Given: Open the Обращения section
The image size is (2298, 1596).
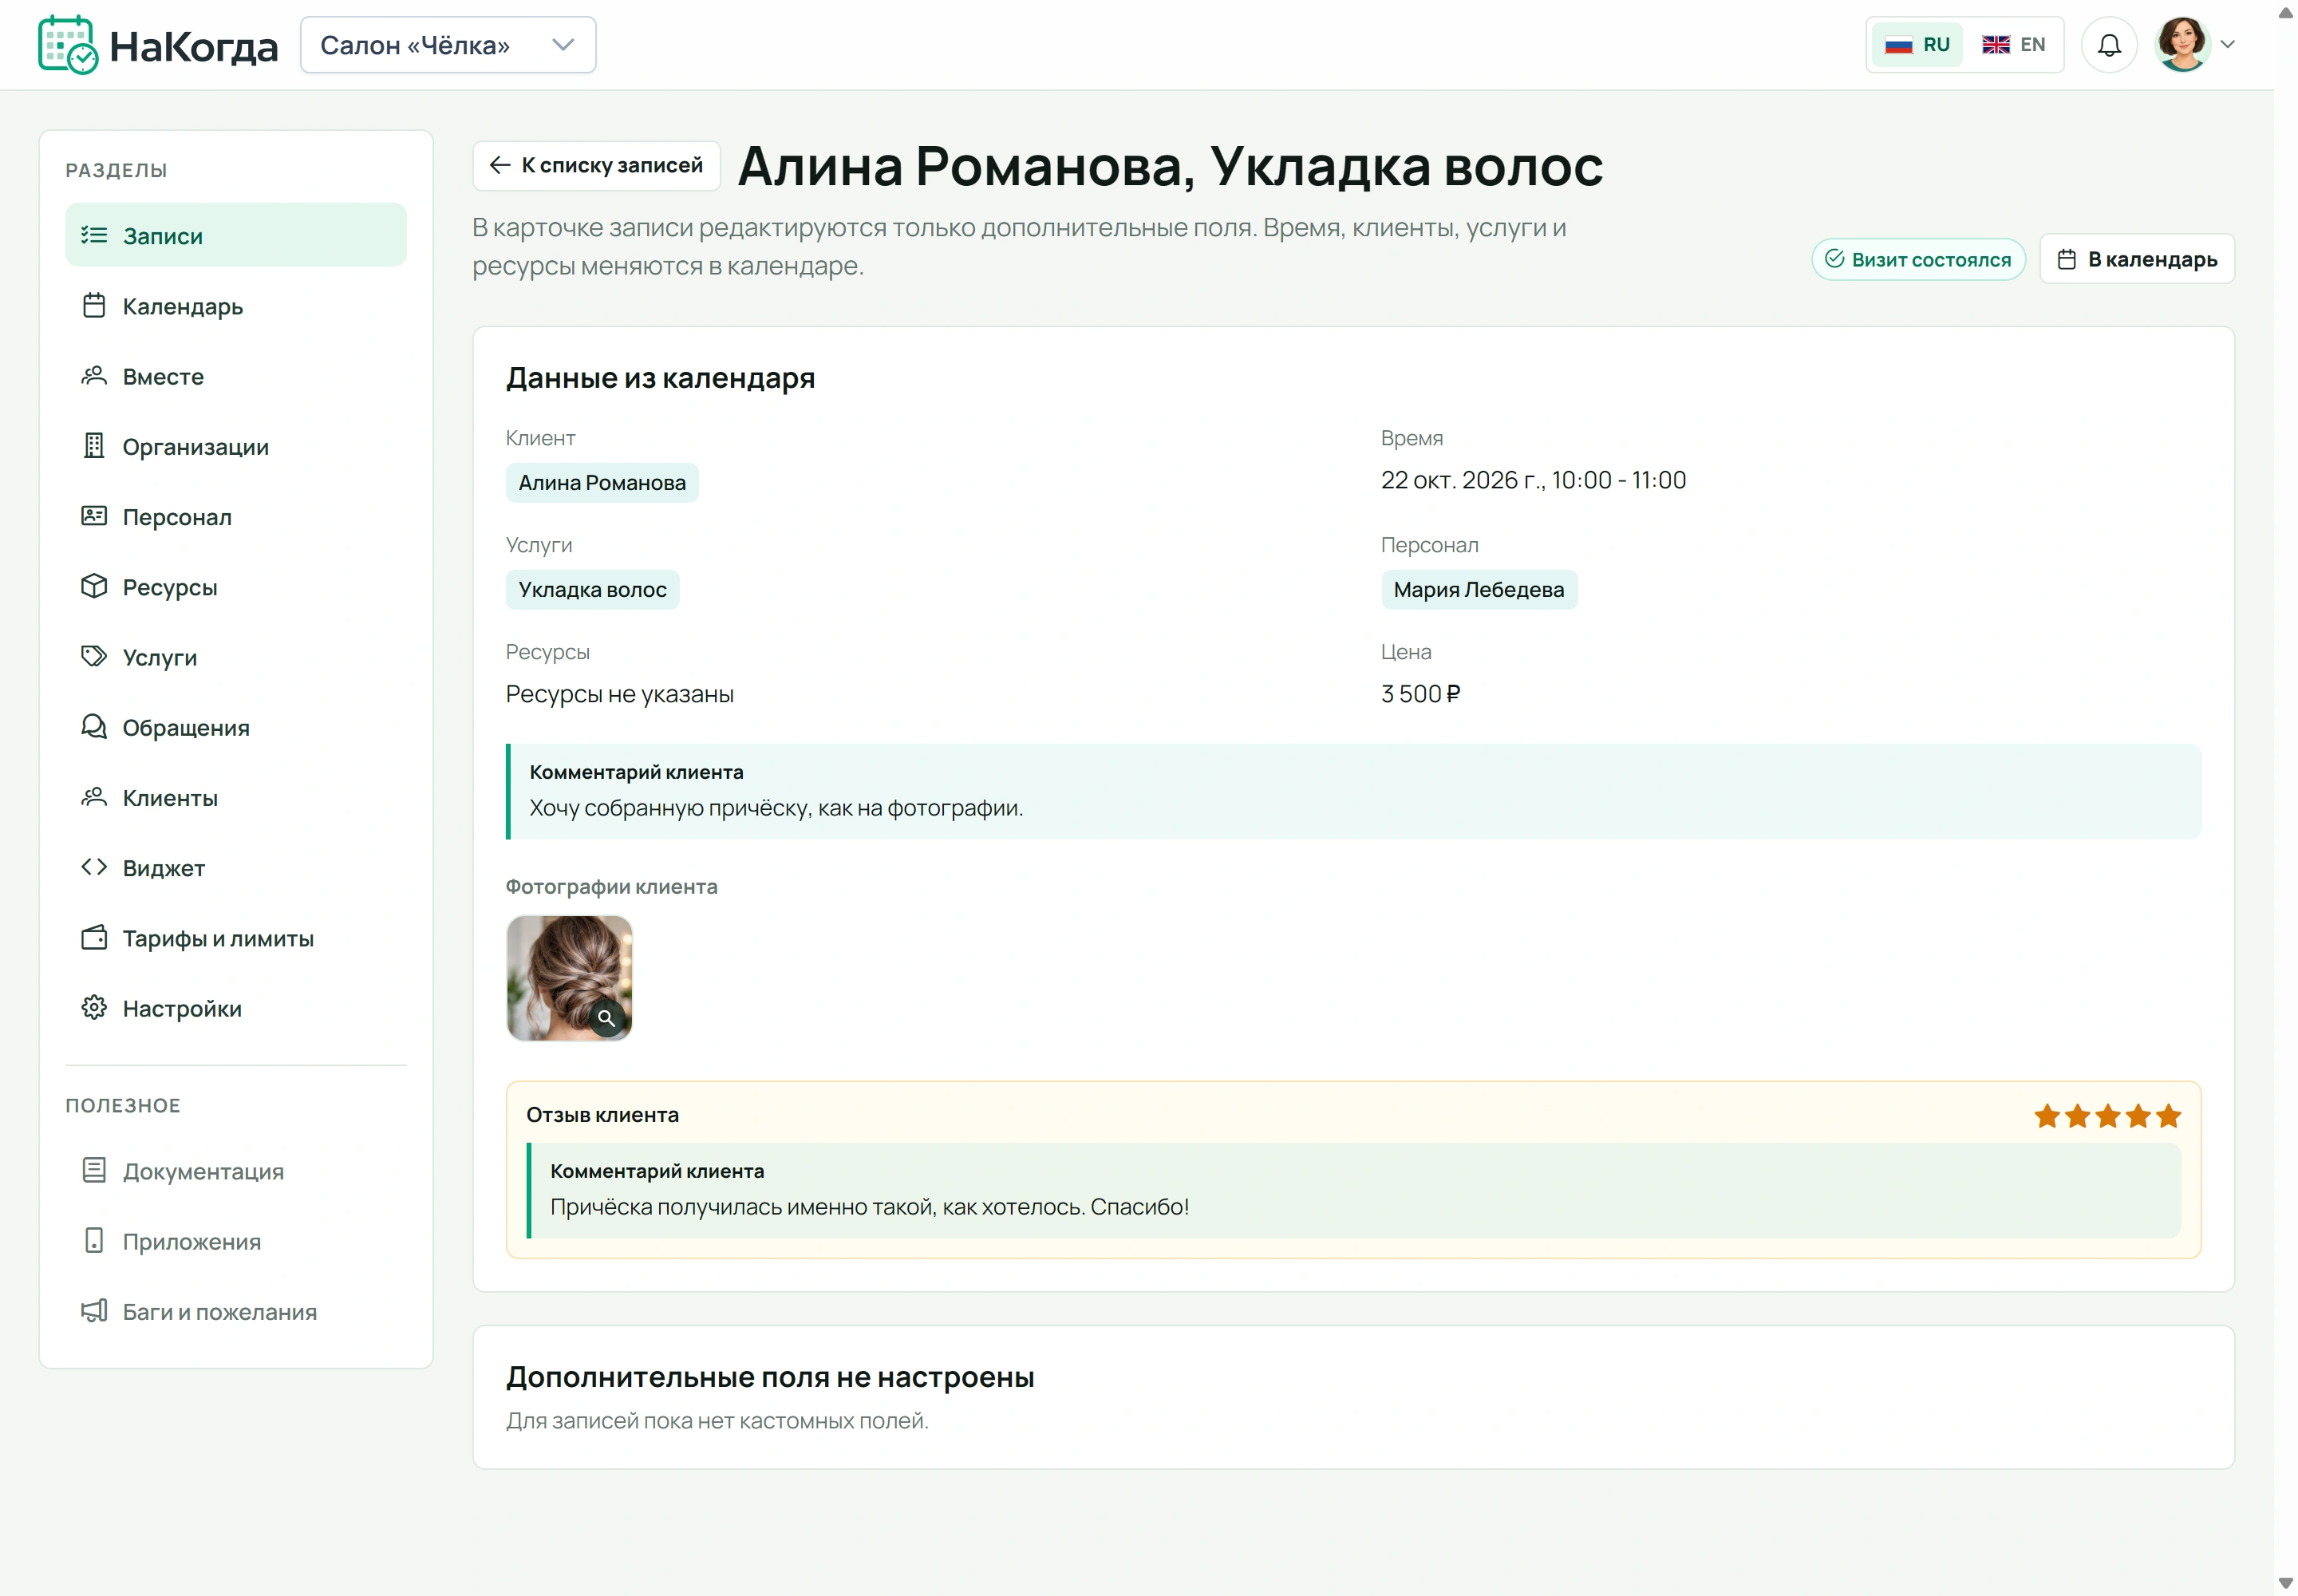Looking at the screenshot, I should pyautogui.click(x=236, y=727).
